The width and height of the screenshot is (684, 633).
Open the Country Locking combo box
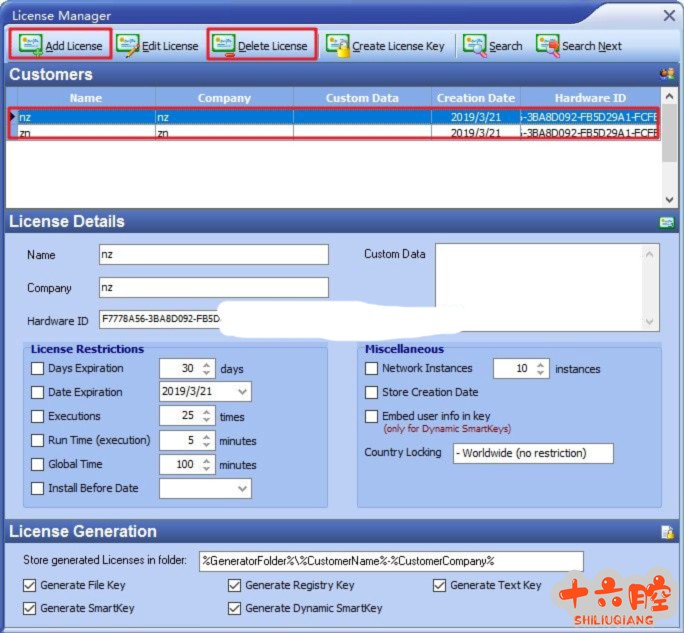click(532, 454)
